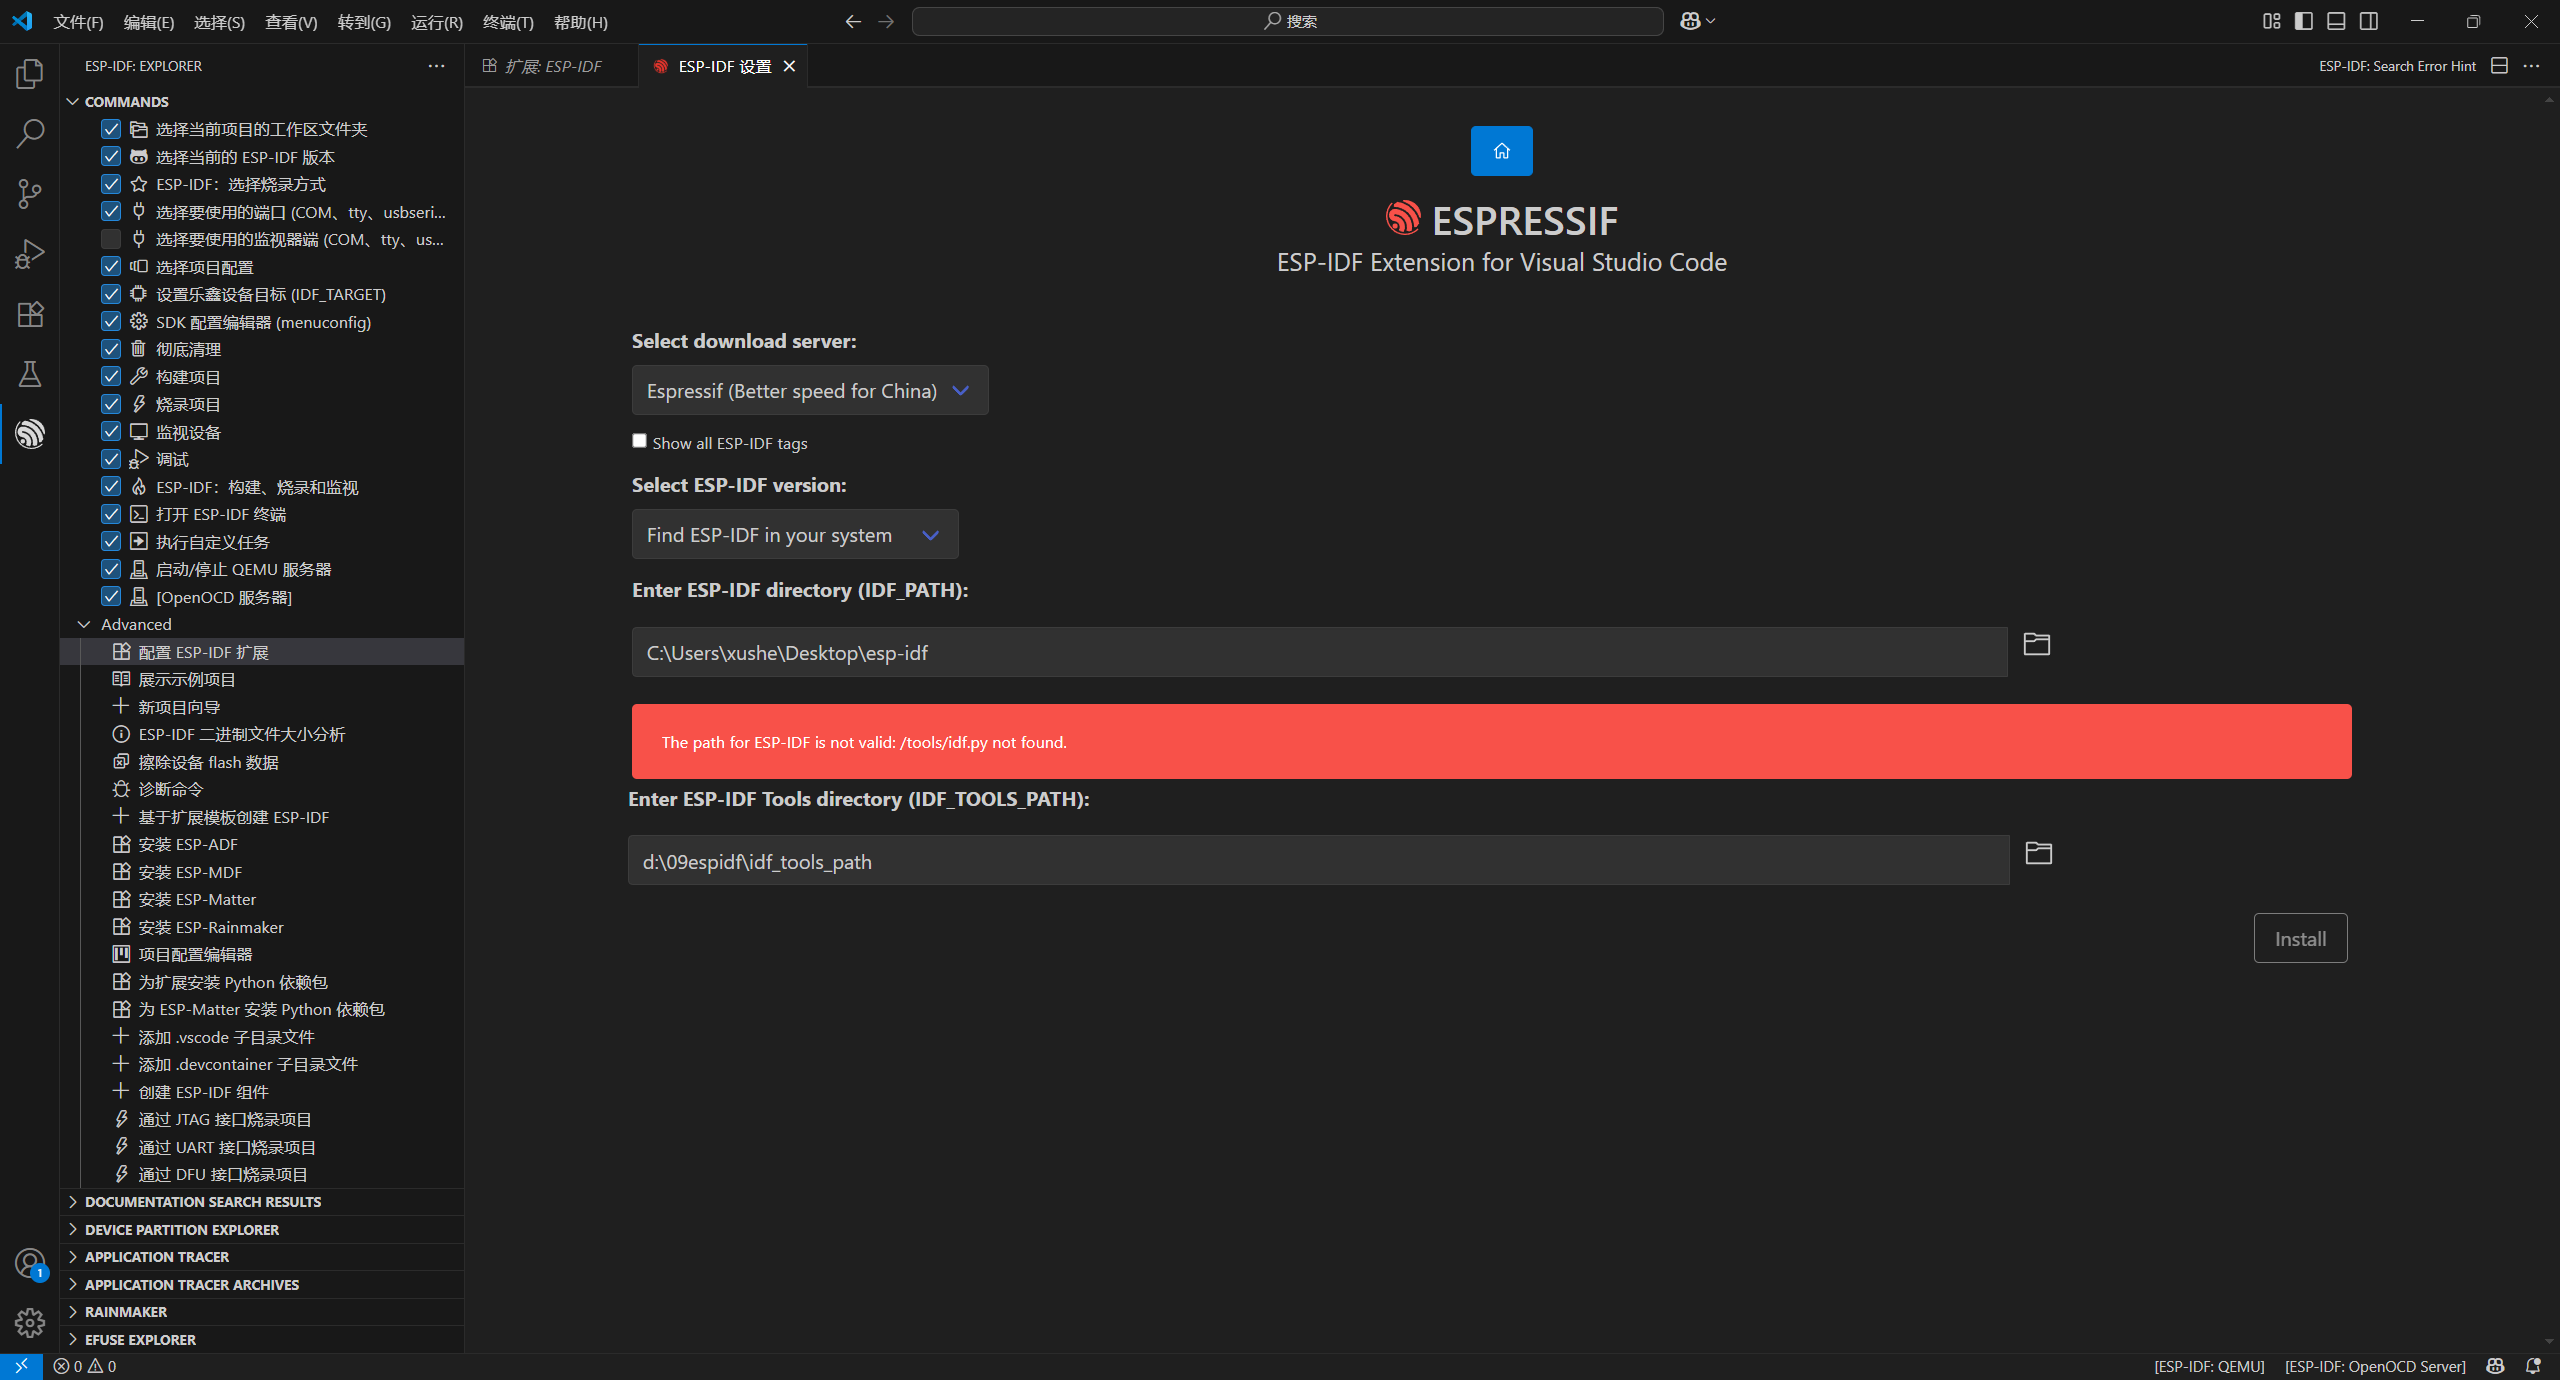The image size is (2560, 1380).
Task: Open the 终端(T) menu
Action: coord(507,22)
